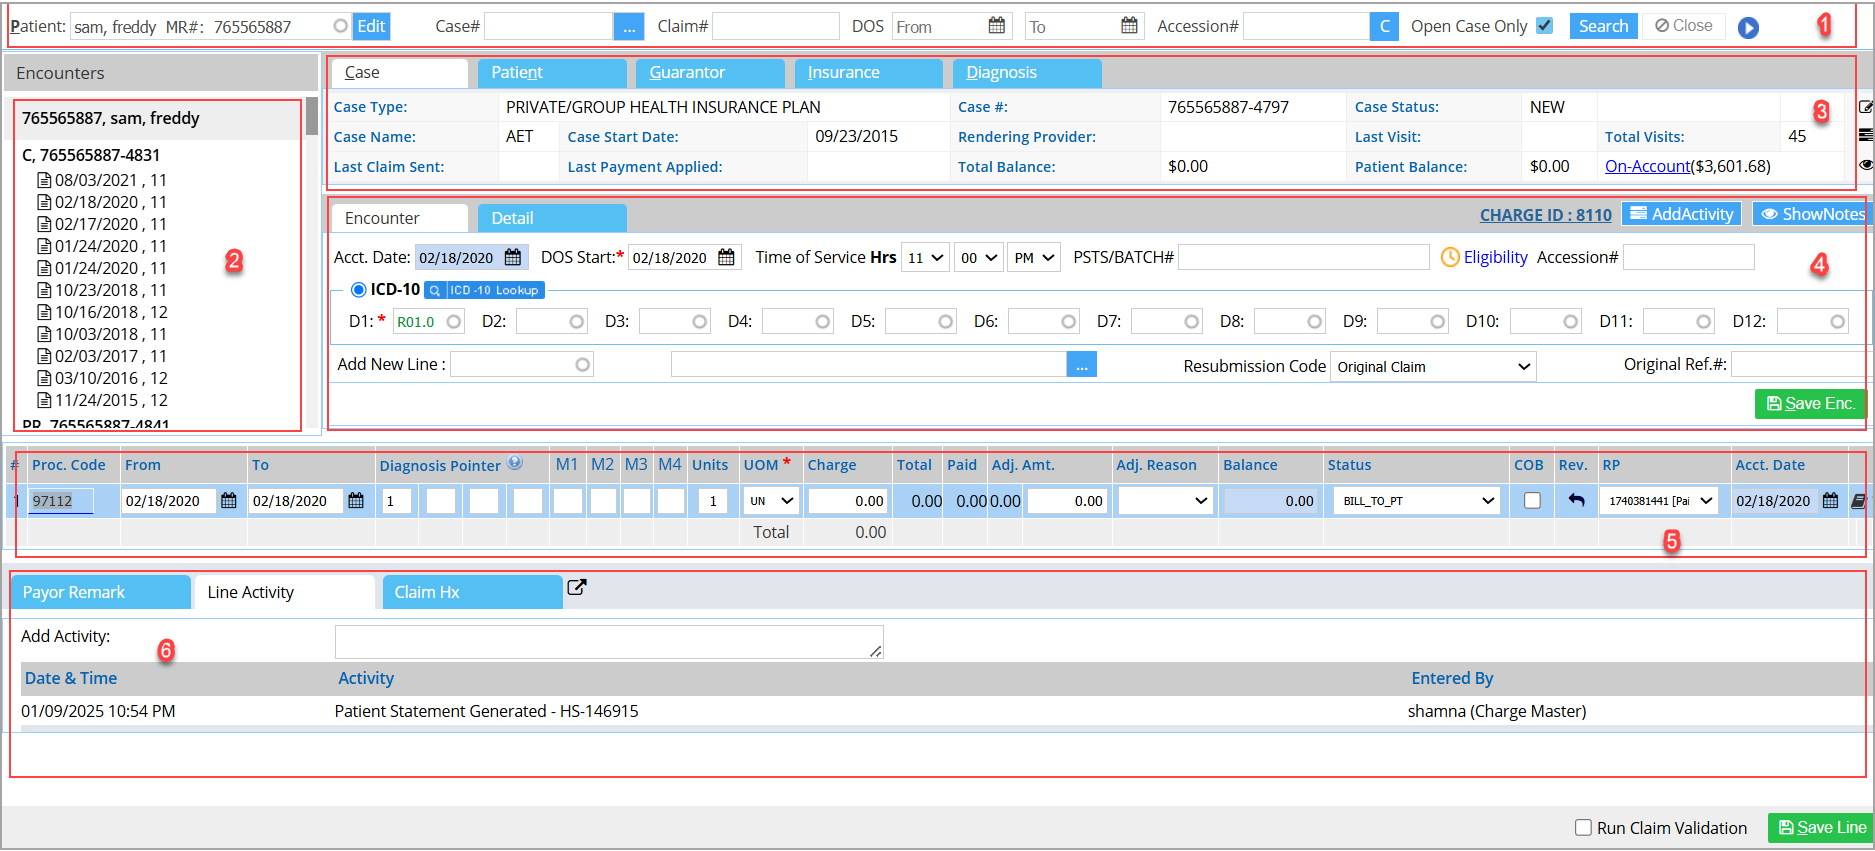
Task: Click Diagnosis Pointer help icon
Action: pos(515,463)
